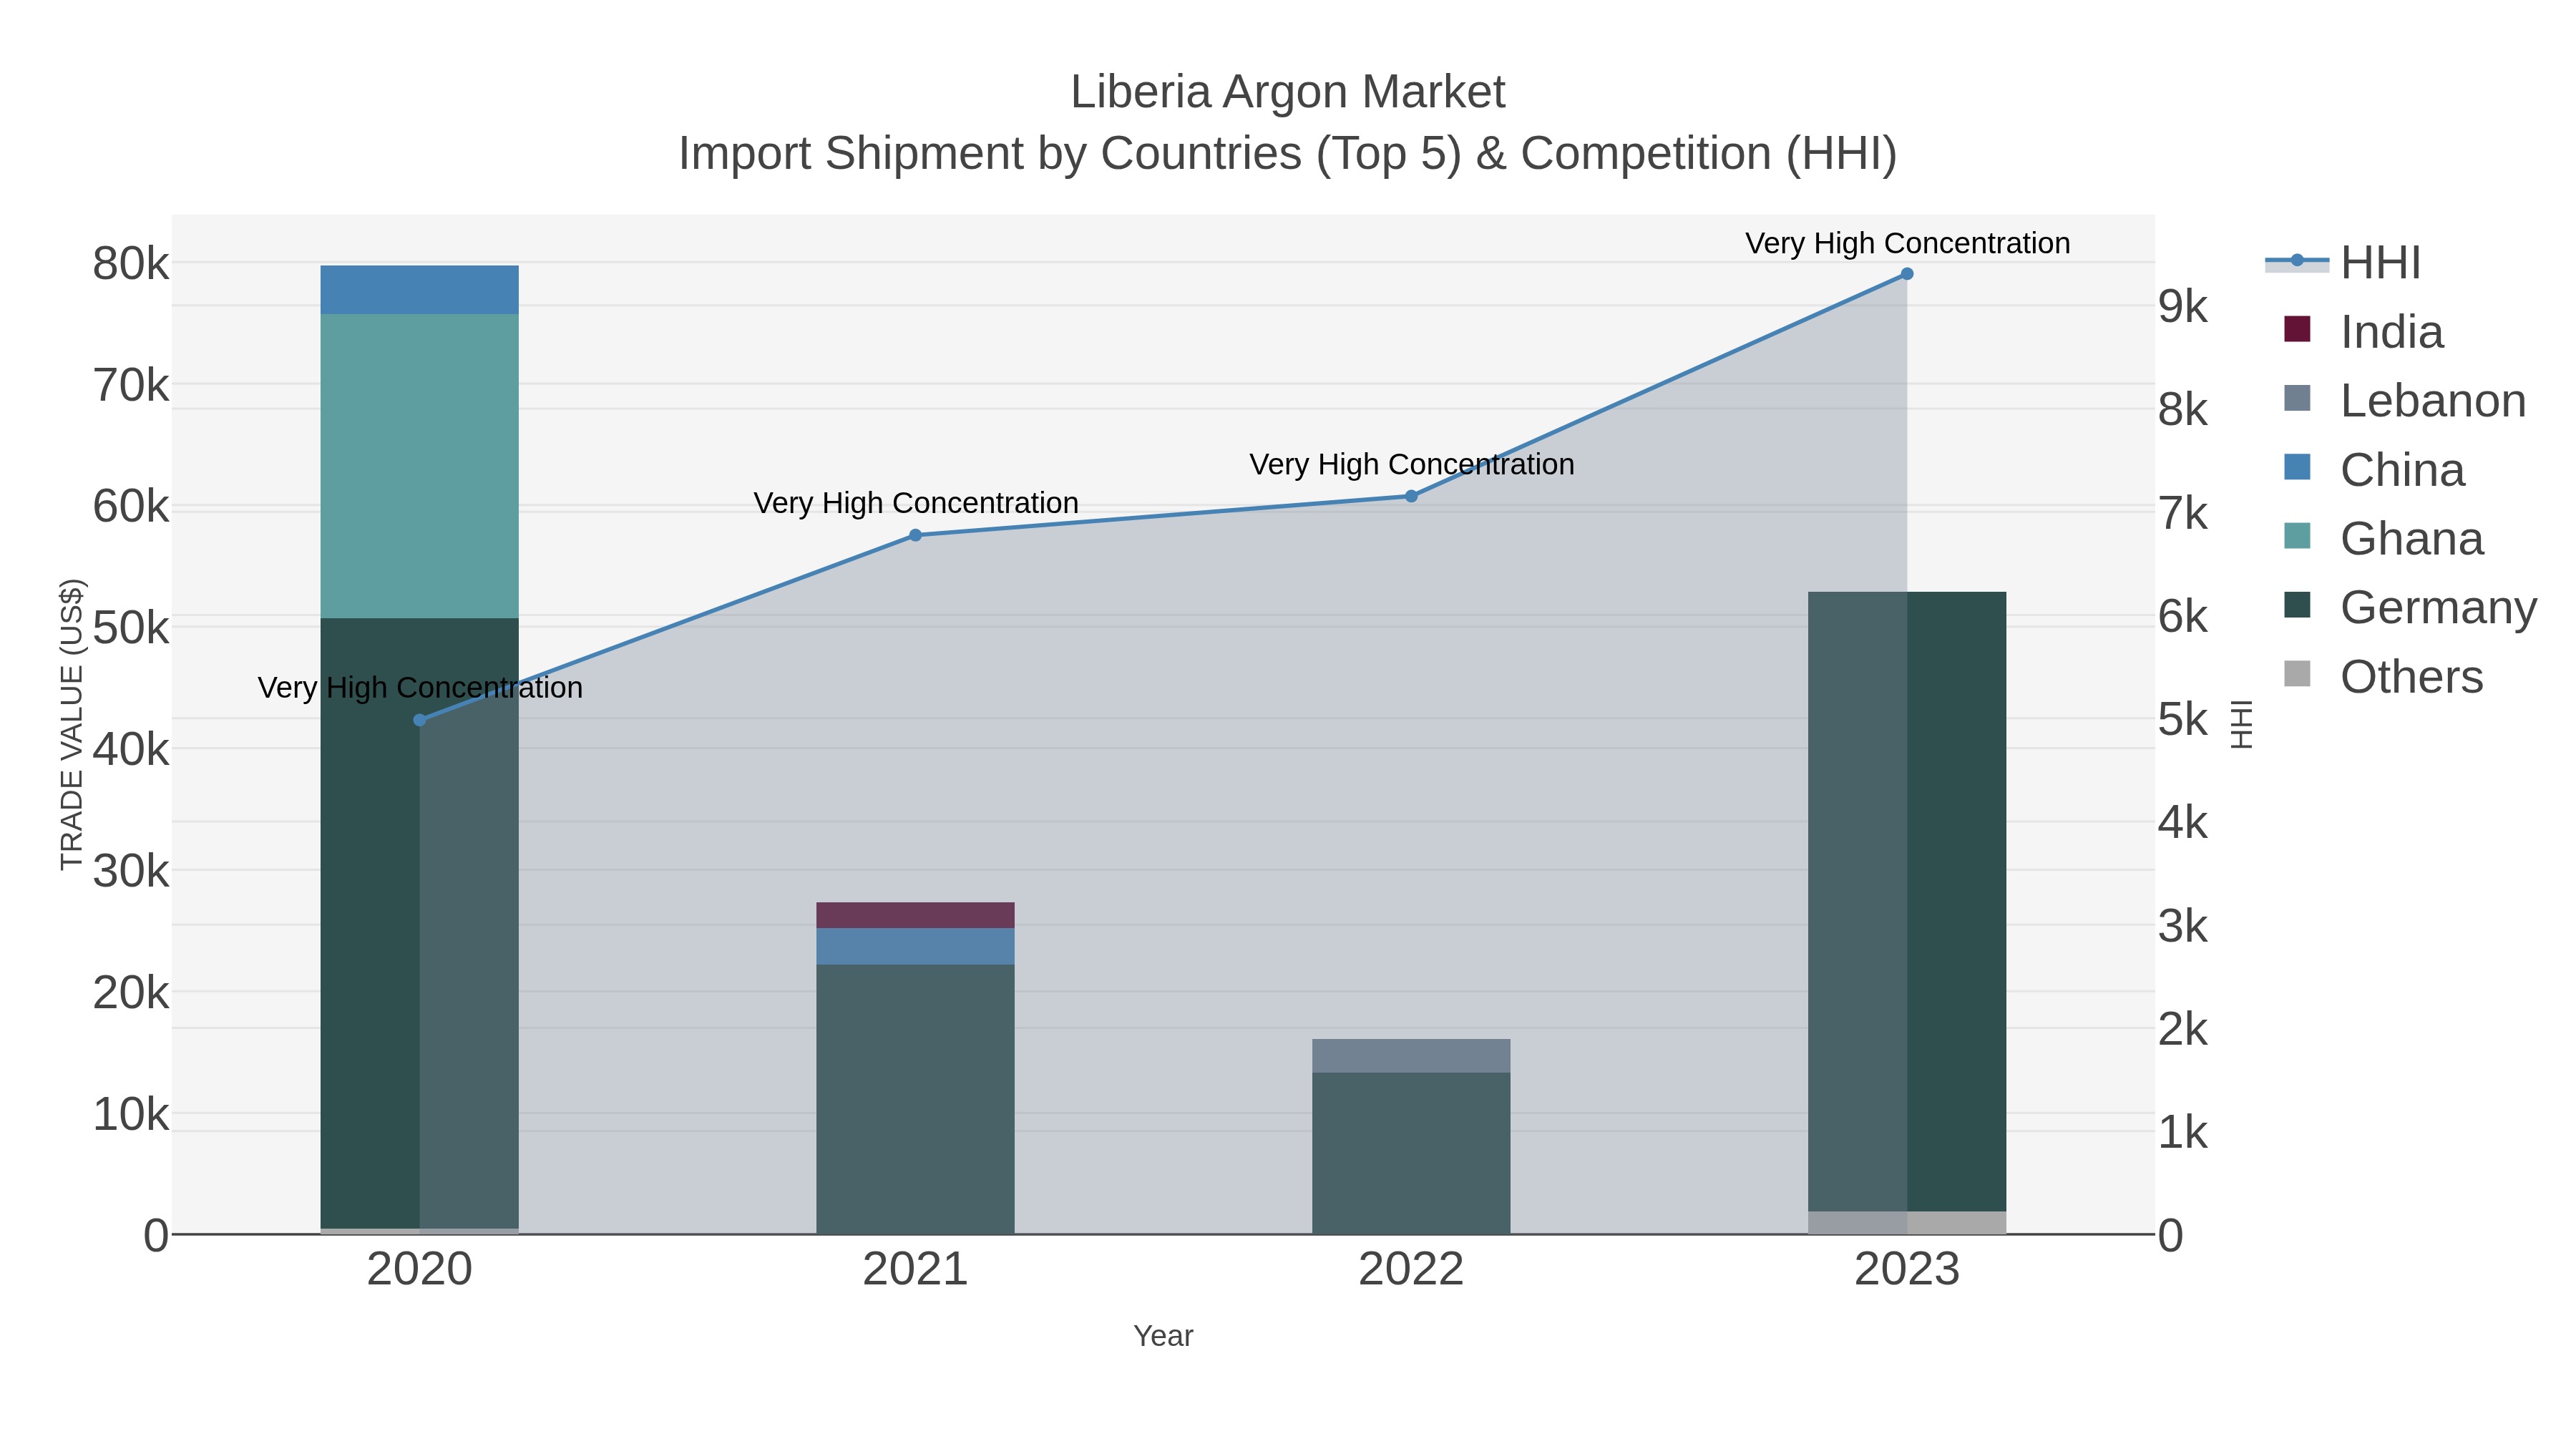The width and height of the screenshot is (2576, 1449).
Task: Click the 2023 x-axis label
Action: [x=1907, y=1270]
